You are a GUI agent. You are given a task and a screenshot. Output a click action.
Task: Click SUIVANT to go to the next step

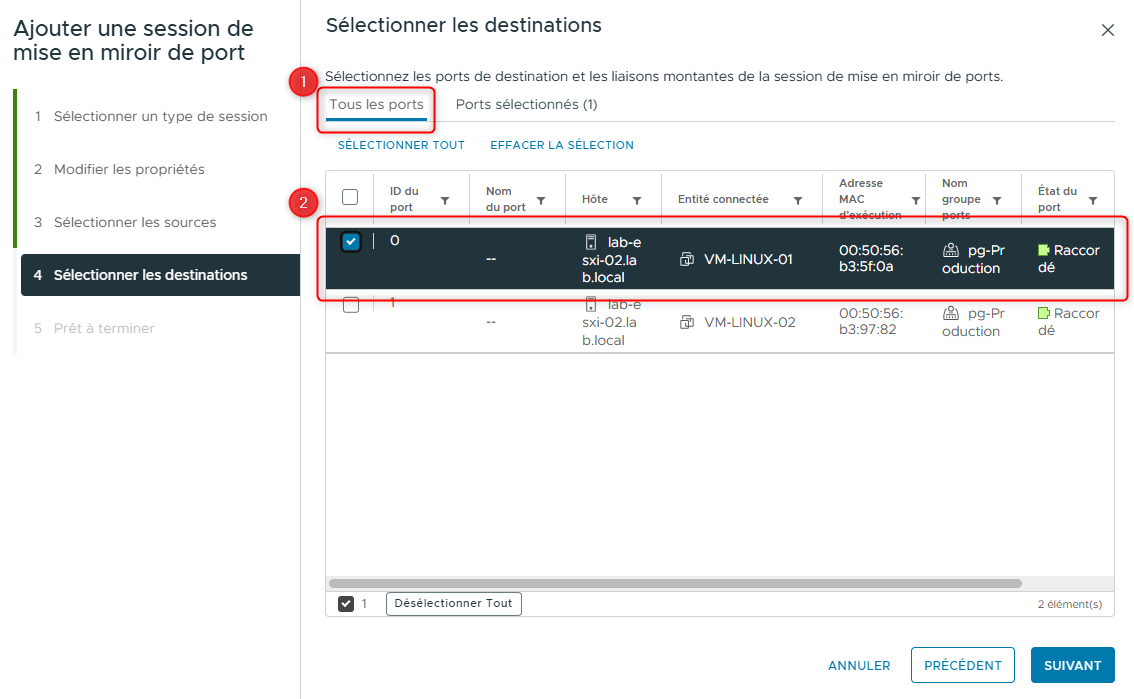tap(1072, 665)
